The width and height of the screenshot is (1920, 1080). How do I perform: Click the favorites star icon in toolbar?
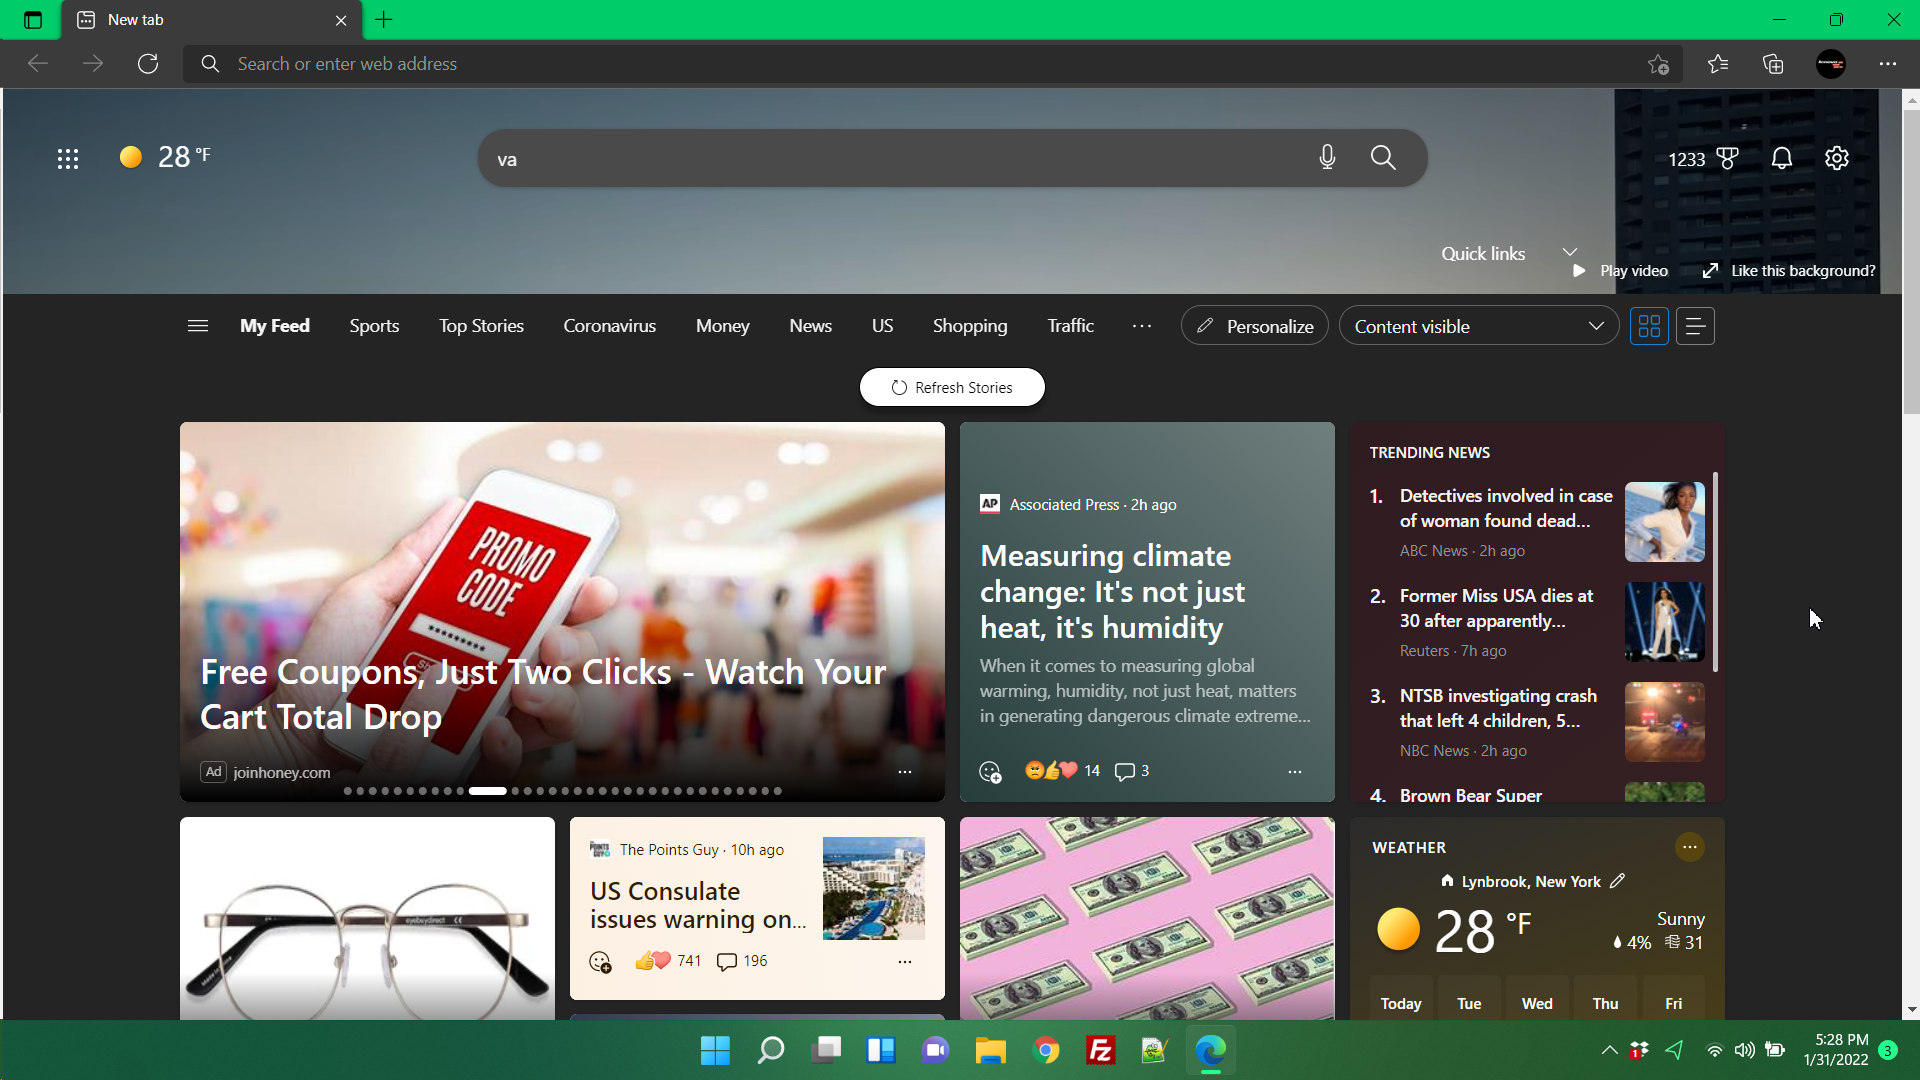pos(1718,63)
